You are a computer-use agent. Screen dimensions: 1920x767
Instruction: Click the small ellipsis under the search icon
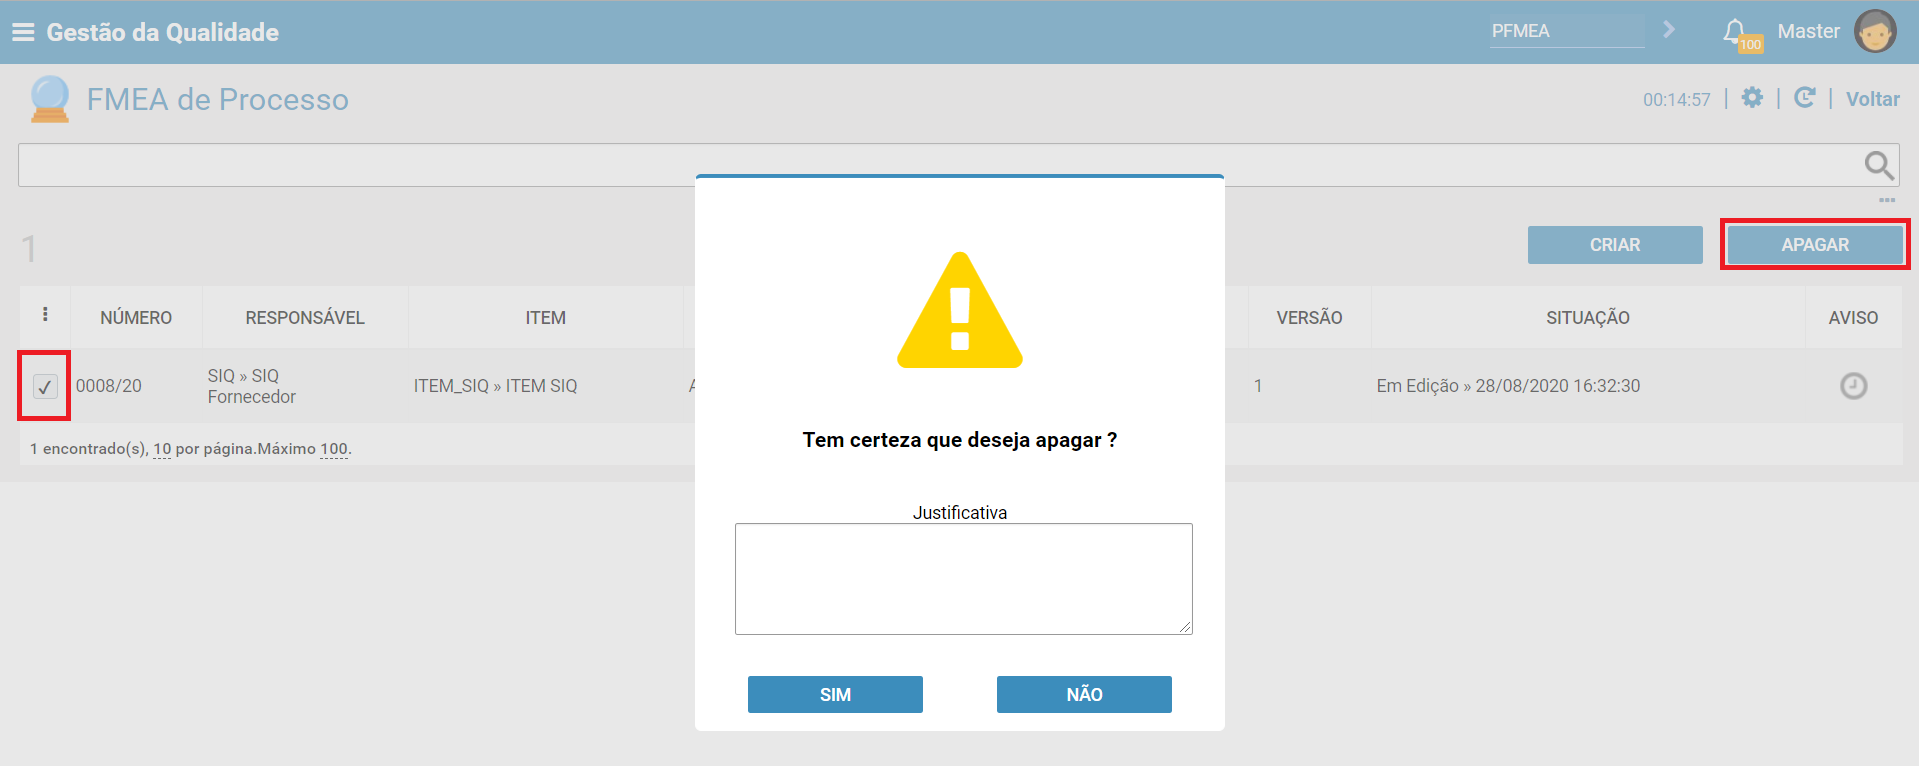1887,201
